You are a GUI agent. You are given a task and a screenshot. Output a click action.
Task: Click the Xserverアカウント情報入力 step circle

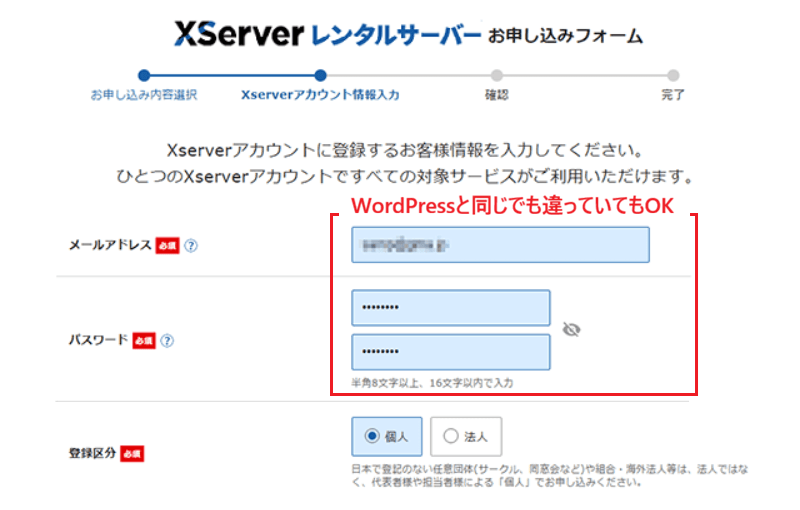(320, 74)
